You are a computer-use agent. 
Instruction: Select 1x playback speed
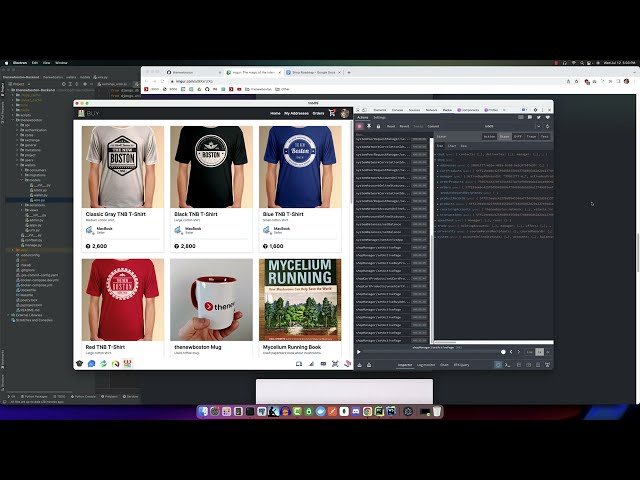coord(539,352)
